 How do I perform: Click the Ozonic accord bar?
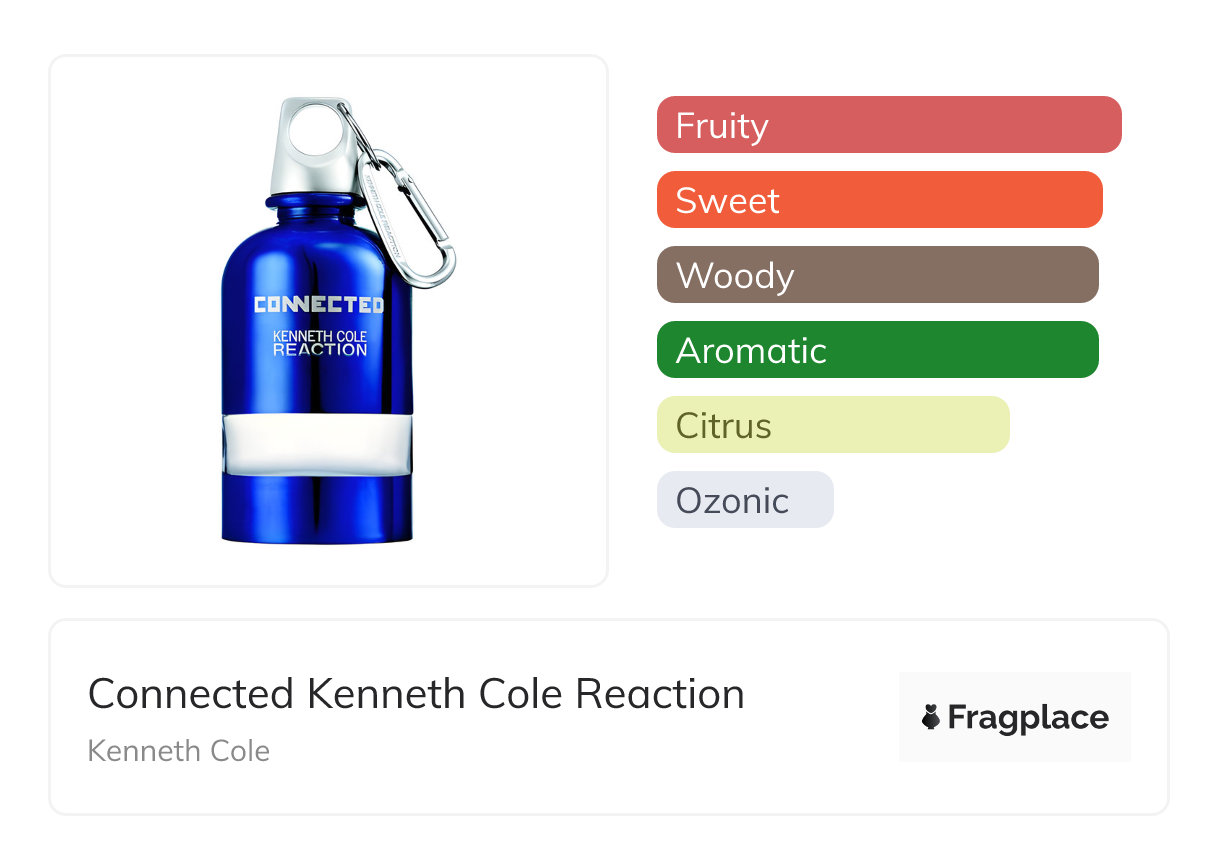coord(744,500)
